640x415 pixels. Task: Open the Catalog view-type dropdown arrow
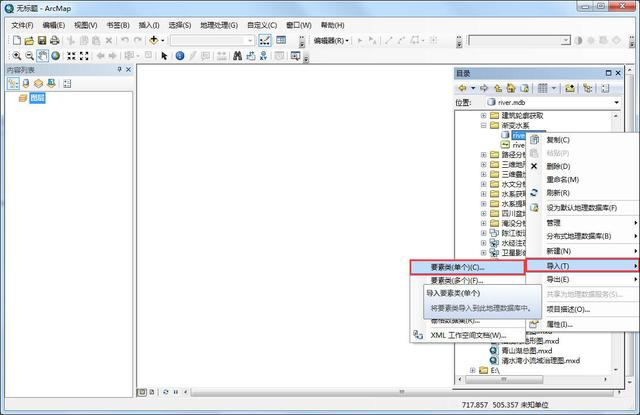coord(554,88)
